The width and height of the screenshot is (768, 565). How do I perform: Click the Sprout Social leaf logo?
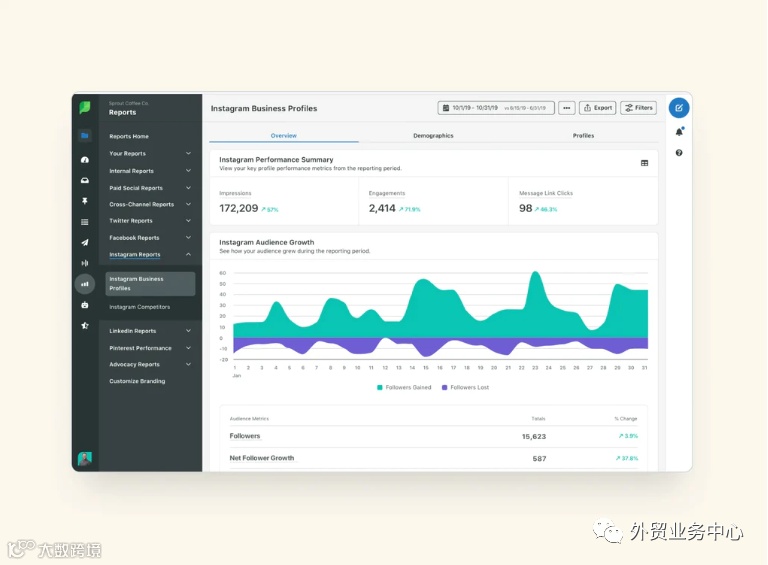(85, 107)
